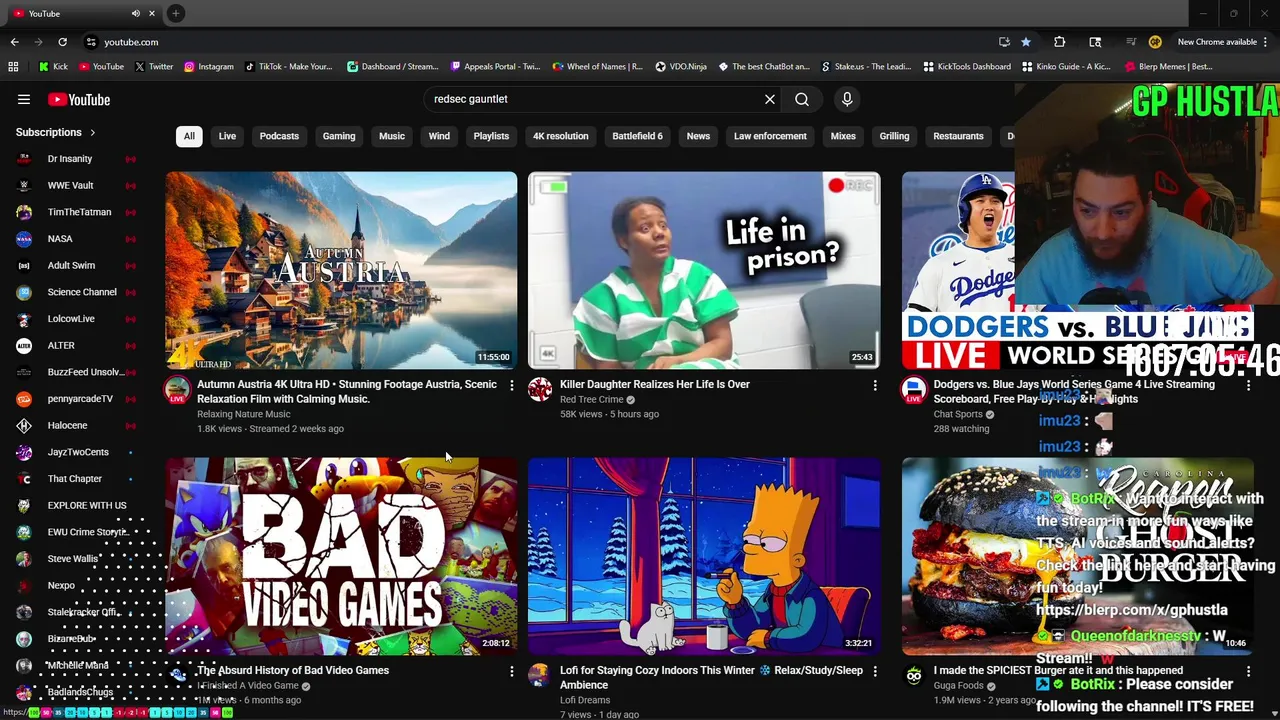
Task: Open Blerp Memes bookmark
Action: (x=1169, y=67)
